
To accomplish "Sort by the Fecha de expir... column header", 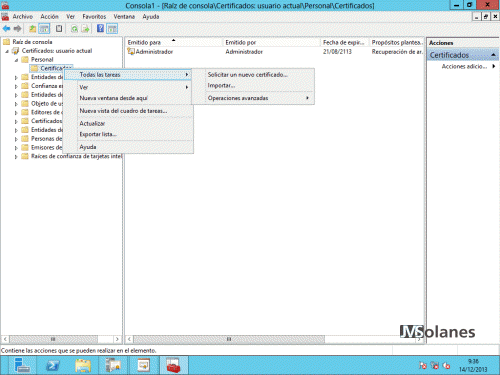I will pos(345,42).
